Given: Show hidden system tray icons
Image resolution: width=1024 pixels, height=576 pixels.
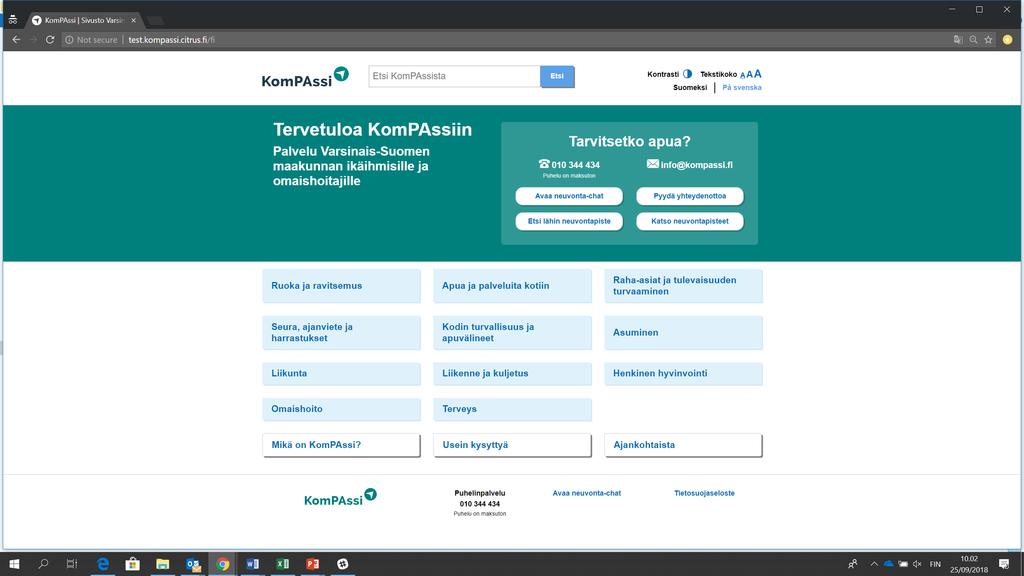Looking at the screenshot, I should click(x=874, y=564).
